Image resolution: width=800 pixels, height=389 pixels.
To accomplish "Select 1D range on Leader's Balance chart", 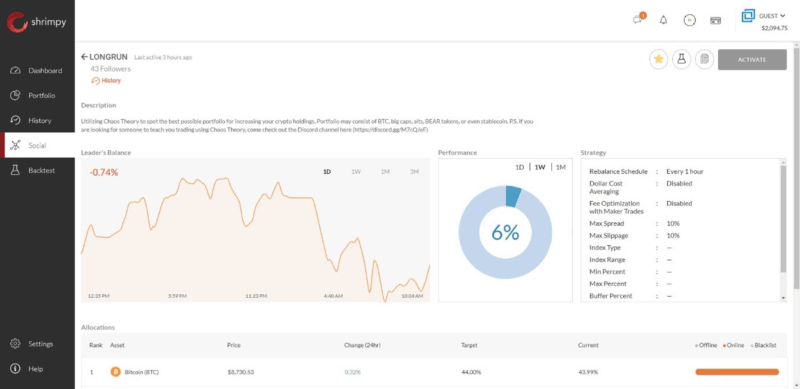I will [327, 172].
